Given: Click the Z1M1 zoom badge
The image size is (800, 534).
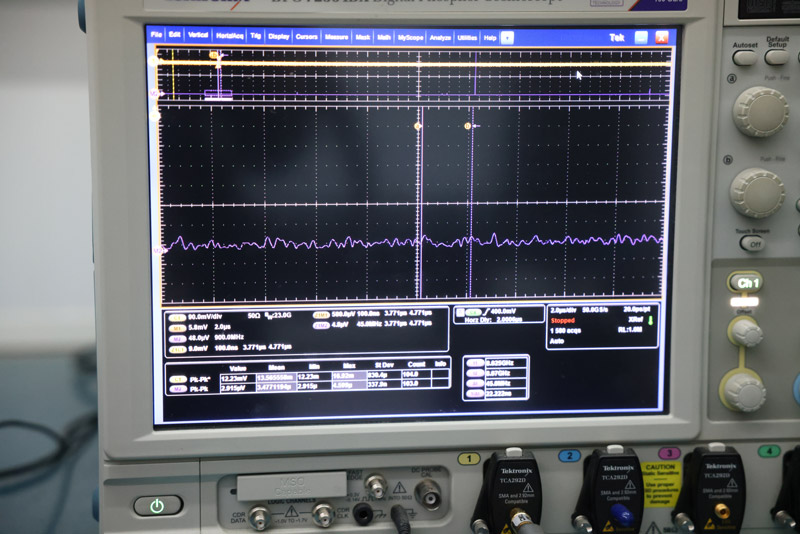Looking at the screenshot, I should [321, 315].
